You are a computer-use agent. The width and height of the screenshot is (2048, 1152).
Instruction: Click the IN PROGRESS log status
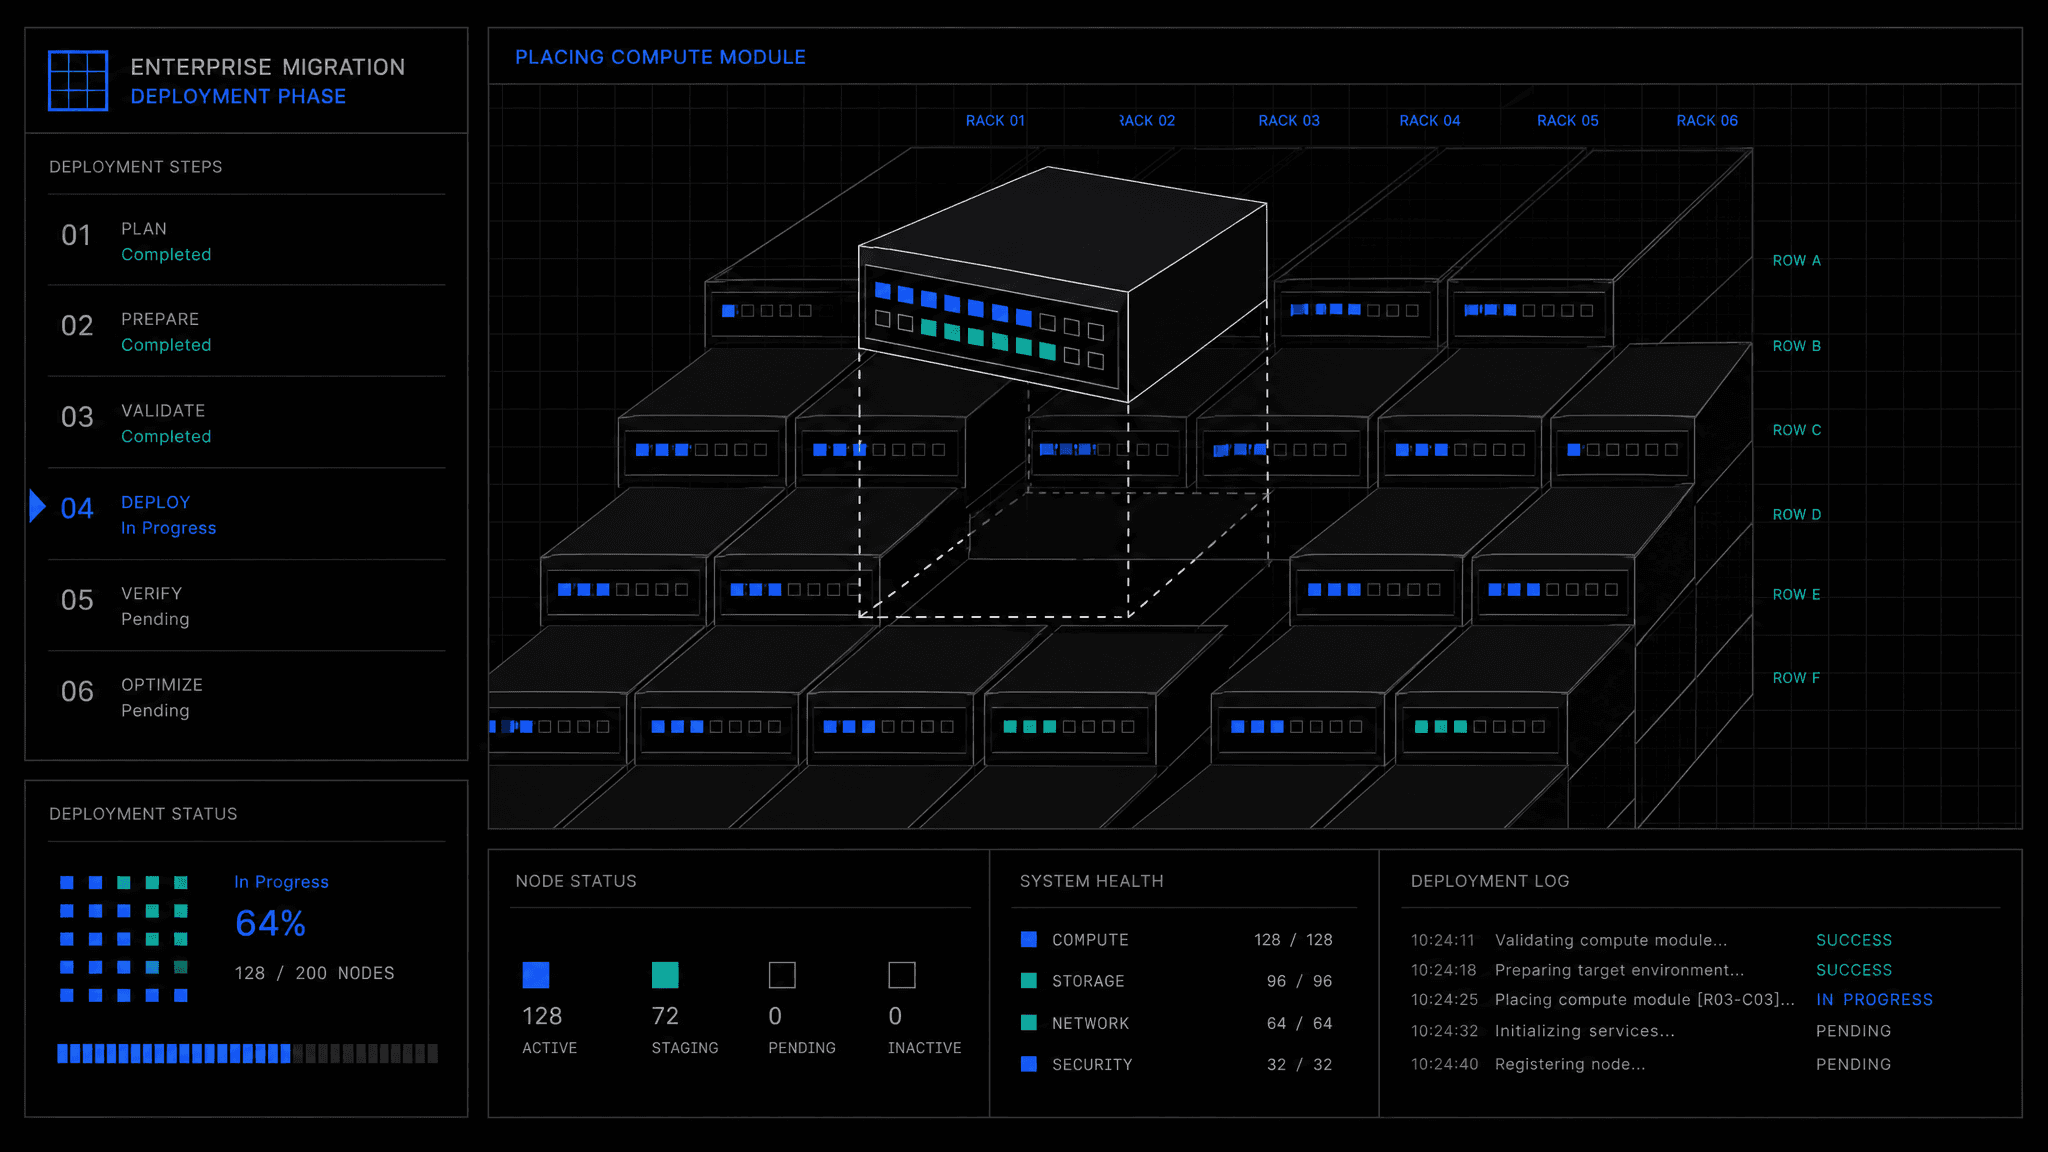point(1874,999)
